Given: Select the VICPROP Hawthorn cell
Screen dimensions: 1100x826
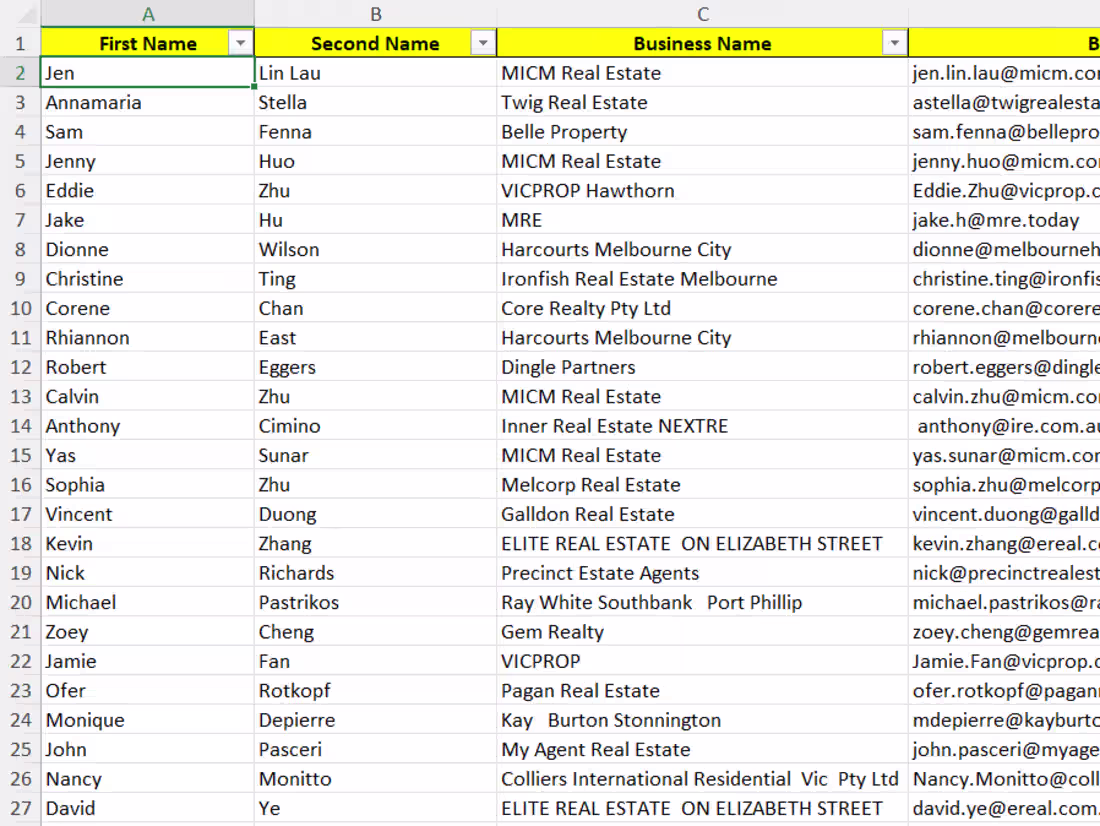Looking at the screenshot, I should 702,191.
